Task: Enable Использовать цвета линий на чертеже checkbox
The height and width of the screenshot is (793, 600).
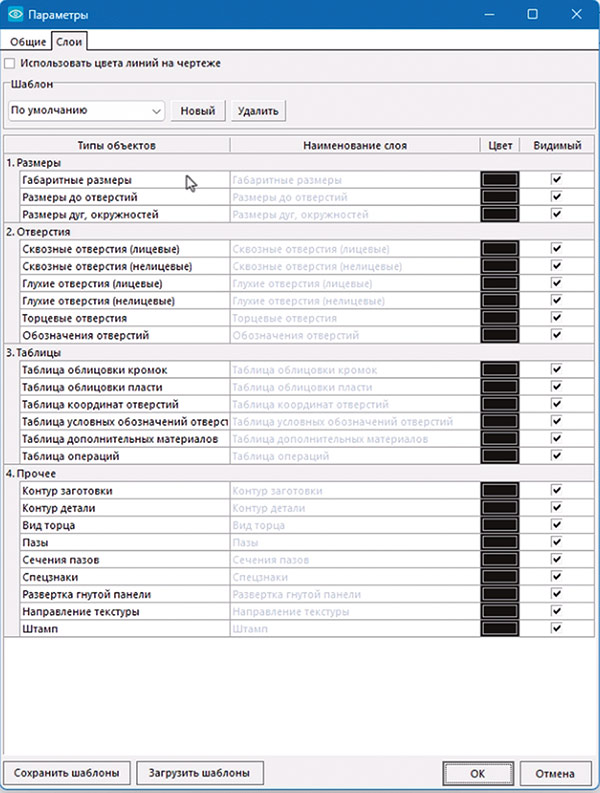Action: click(x=12, y=64)
